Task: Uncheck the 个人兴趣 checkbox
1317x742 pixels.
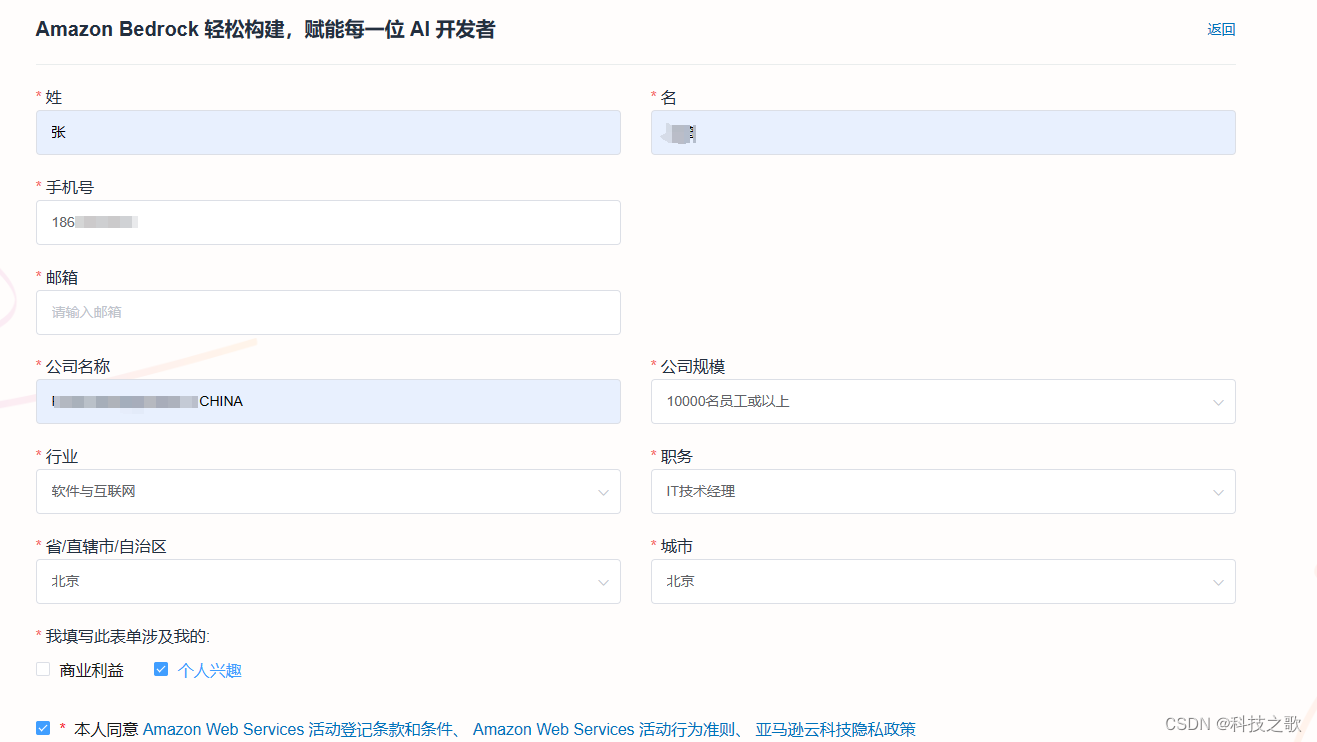Action: (x=161, y=669)
